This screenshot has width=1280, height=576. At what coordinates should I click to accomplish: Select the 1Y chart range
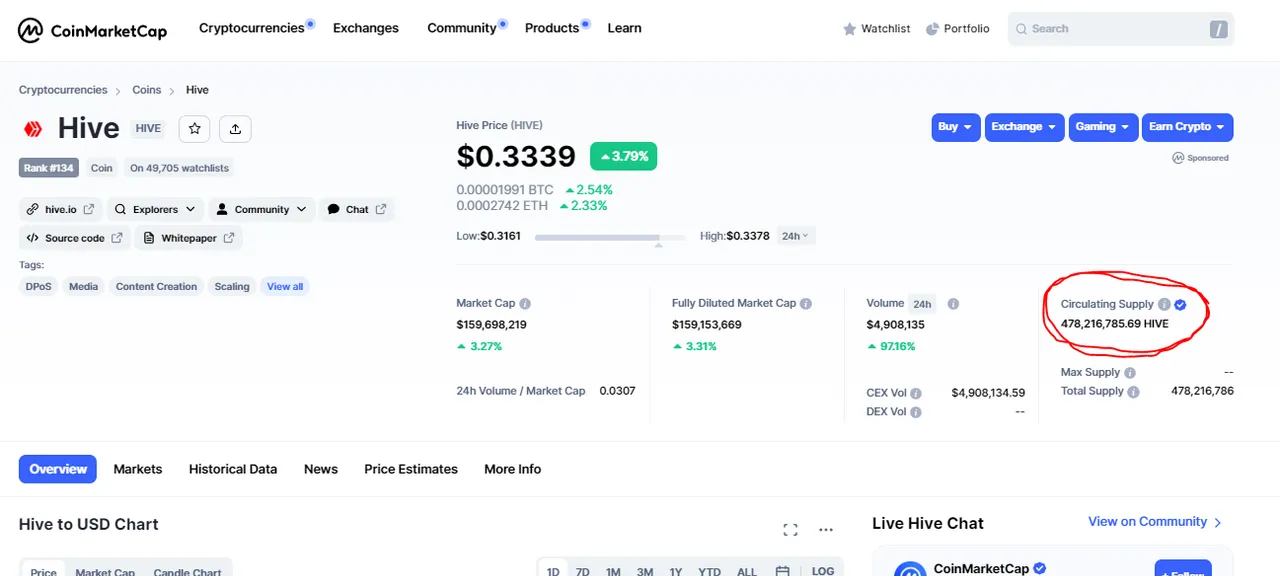pos(676,570)
